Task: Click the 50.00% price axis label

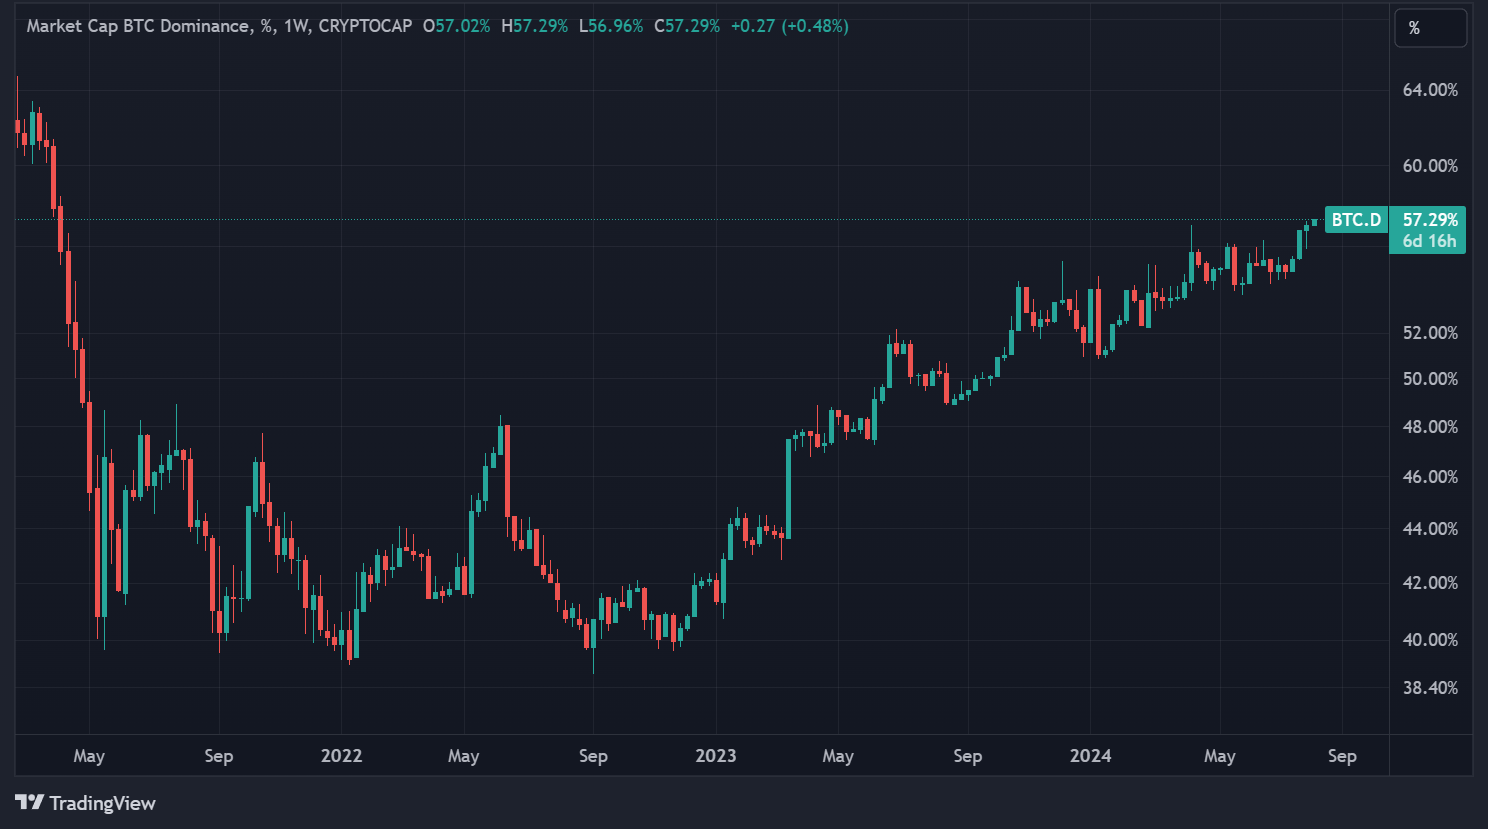Action: click(x=1430, y=379)
